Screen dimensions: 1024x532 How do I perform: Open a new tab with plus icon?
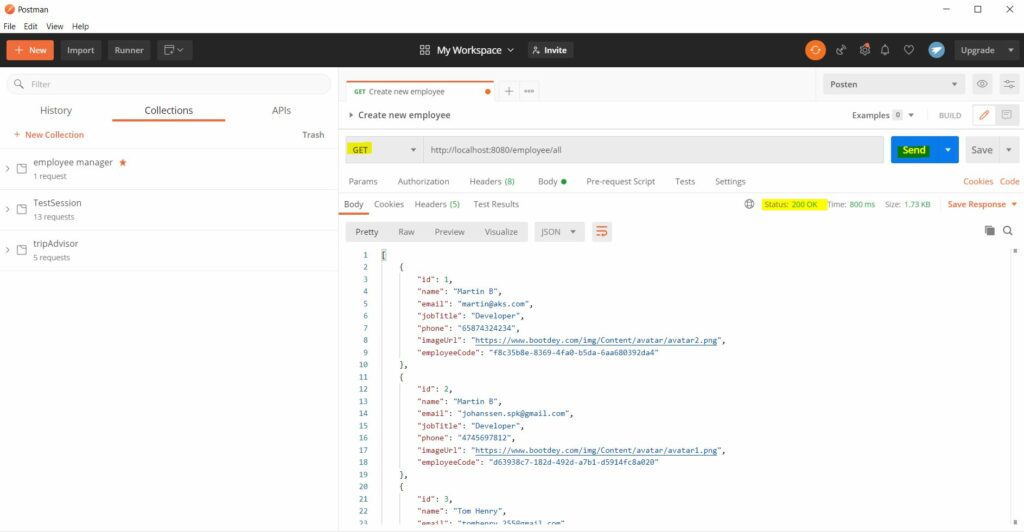coord(509,91)
